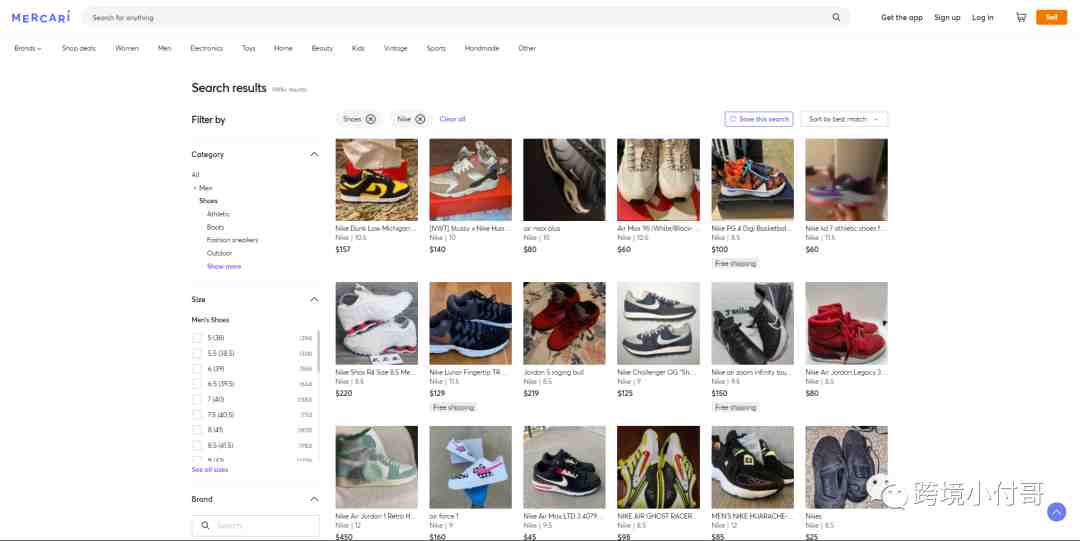
Task: Open the Handmade category menu item
Action: pos(481,48)
